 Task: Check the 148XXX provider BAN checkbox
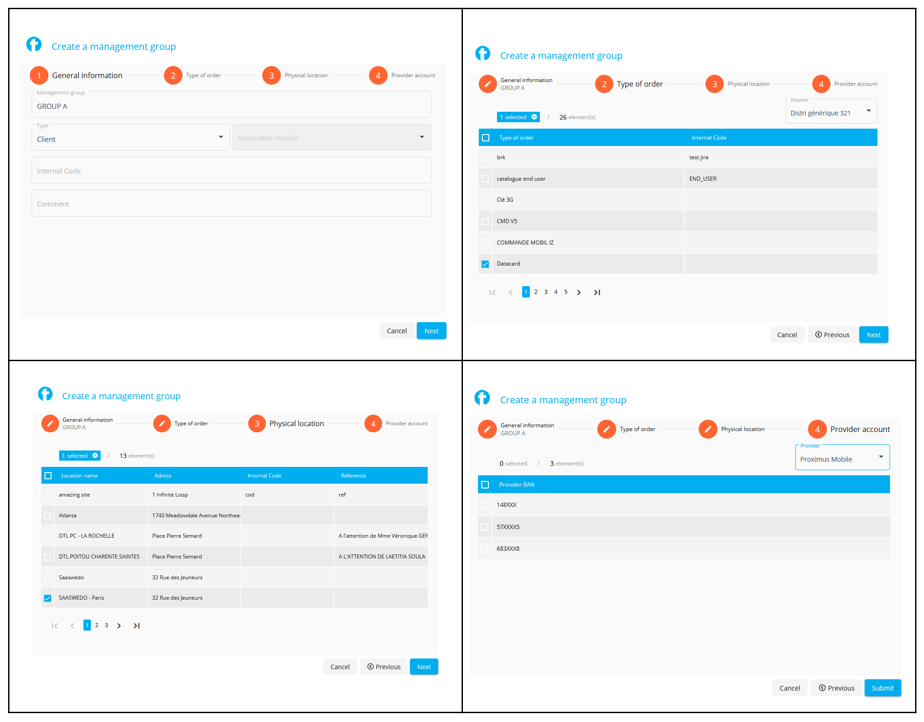click(486, 505)
